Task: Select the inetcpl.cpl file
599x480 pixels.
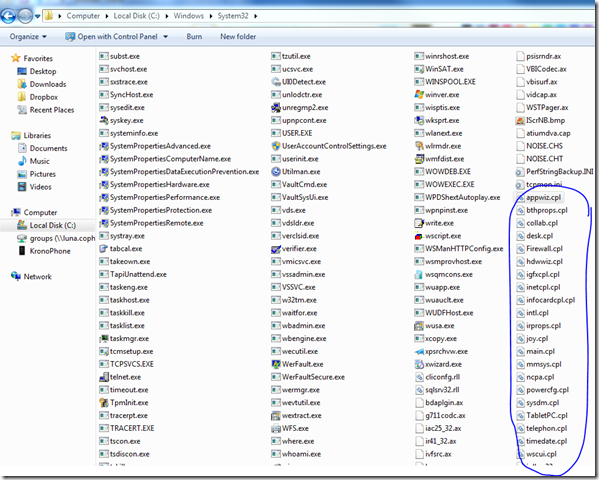Action: 538,287
